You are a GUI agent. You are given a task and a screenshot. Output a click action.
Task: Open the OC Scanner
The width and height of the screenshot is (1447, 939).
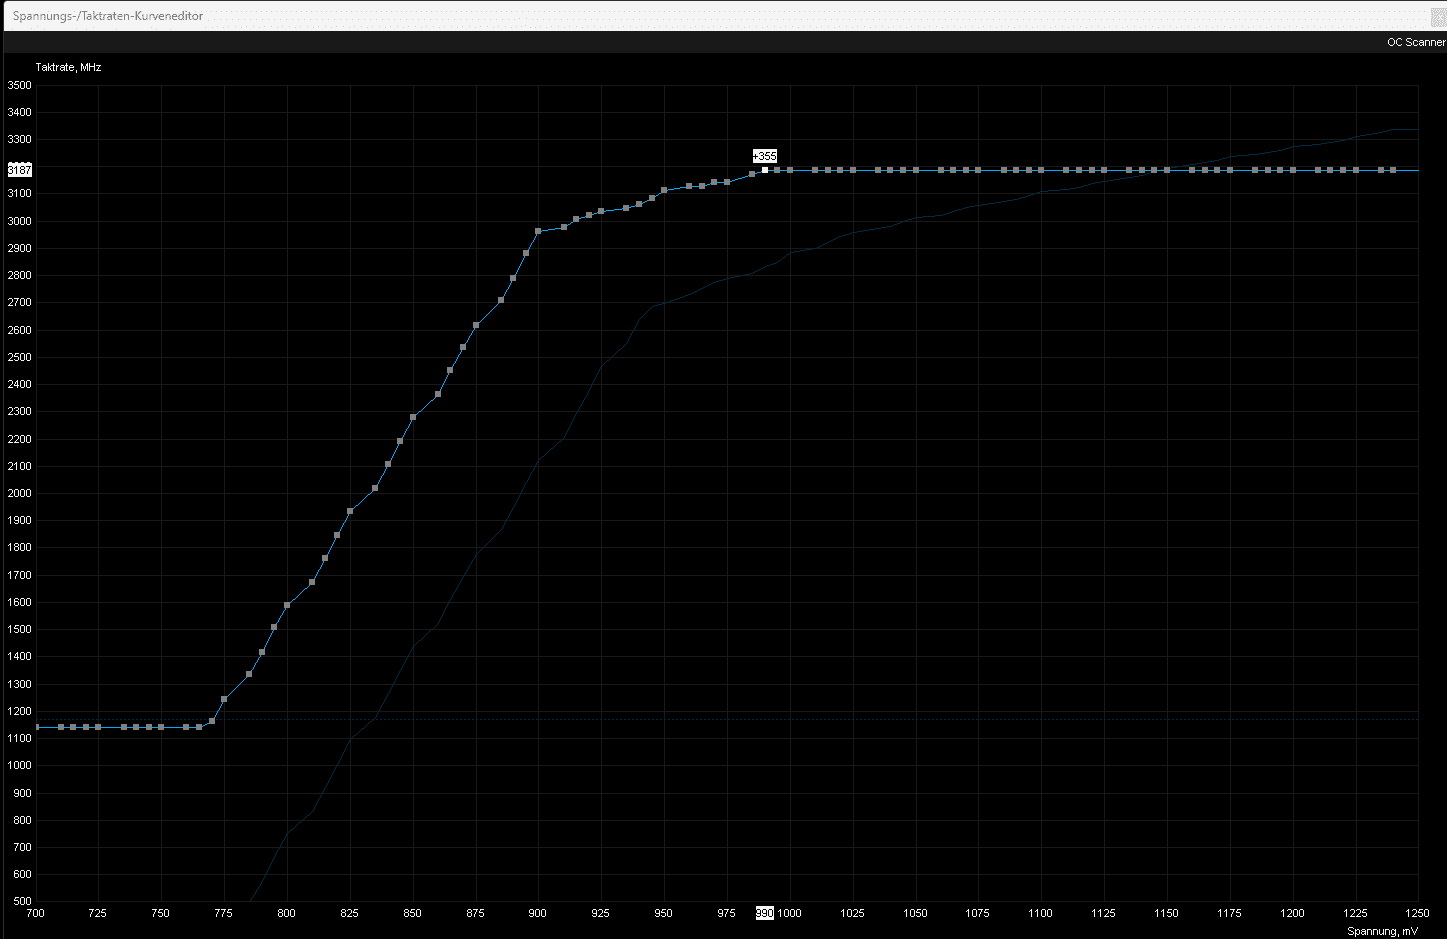(1415, 42)
